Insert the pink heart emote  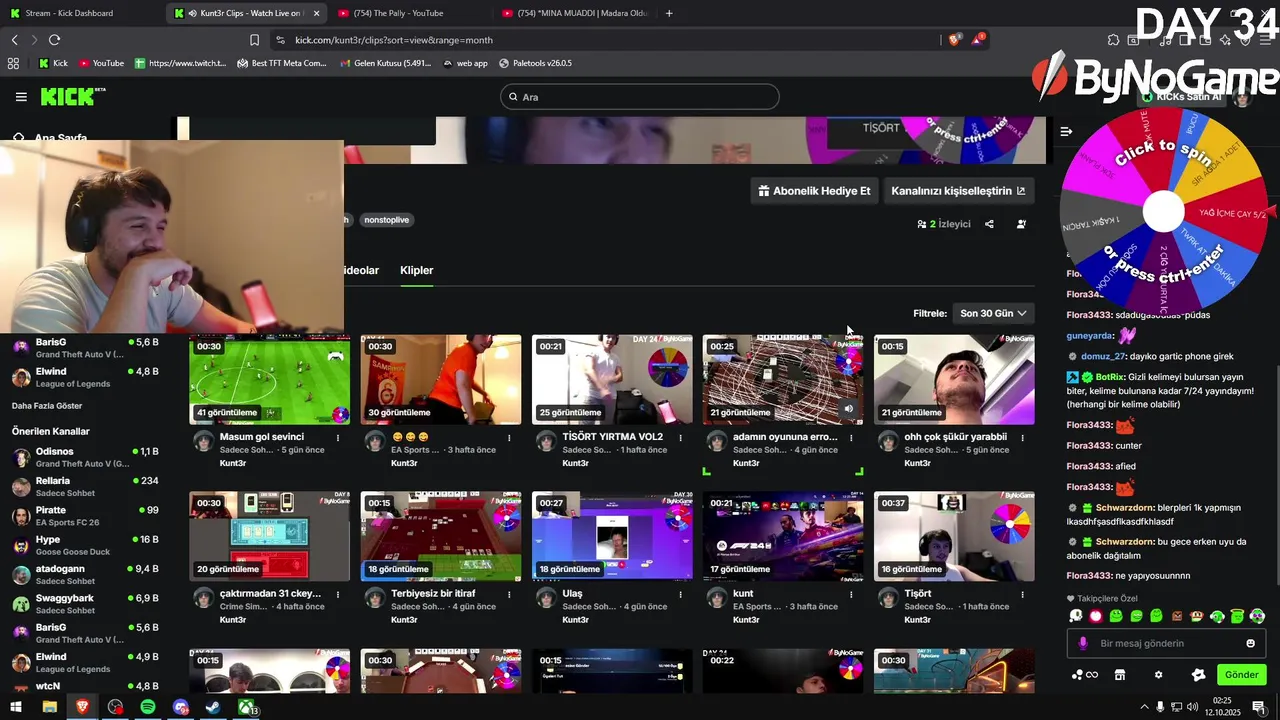click(1096, 616)
